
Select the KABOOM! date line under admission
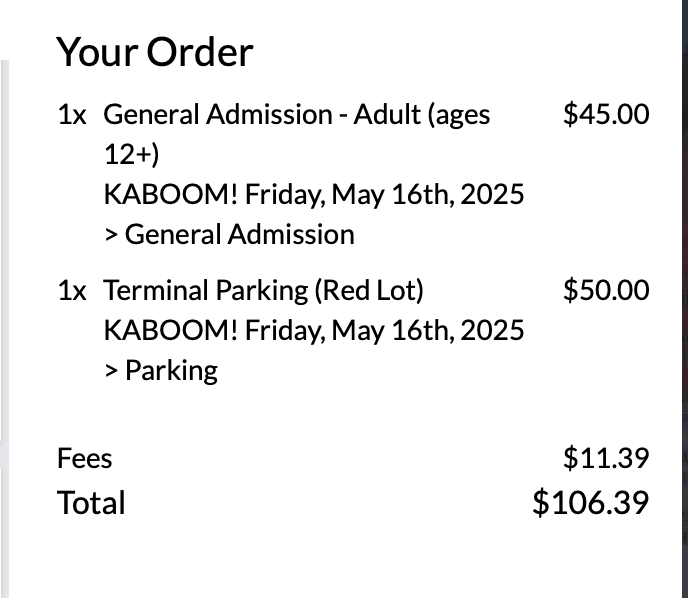[x=313, y=194]
